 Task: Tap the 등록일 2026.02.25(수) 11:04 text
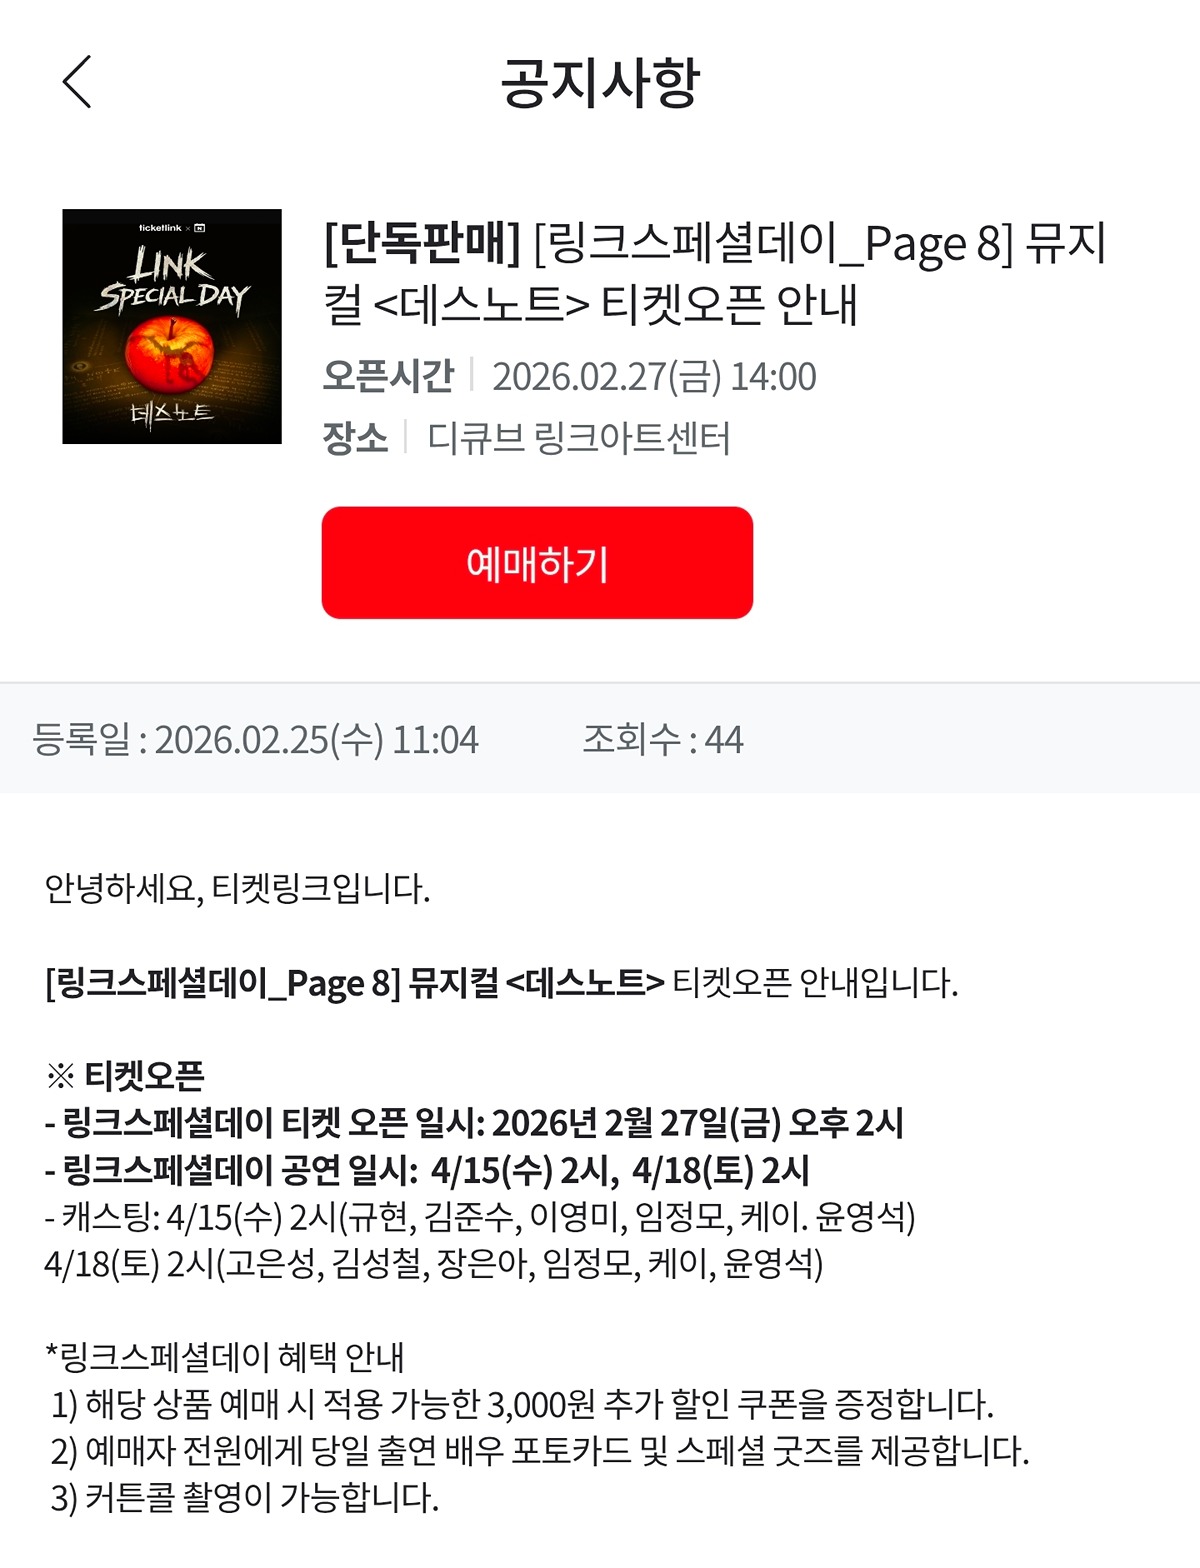click(256, 740)
